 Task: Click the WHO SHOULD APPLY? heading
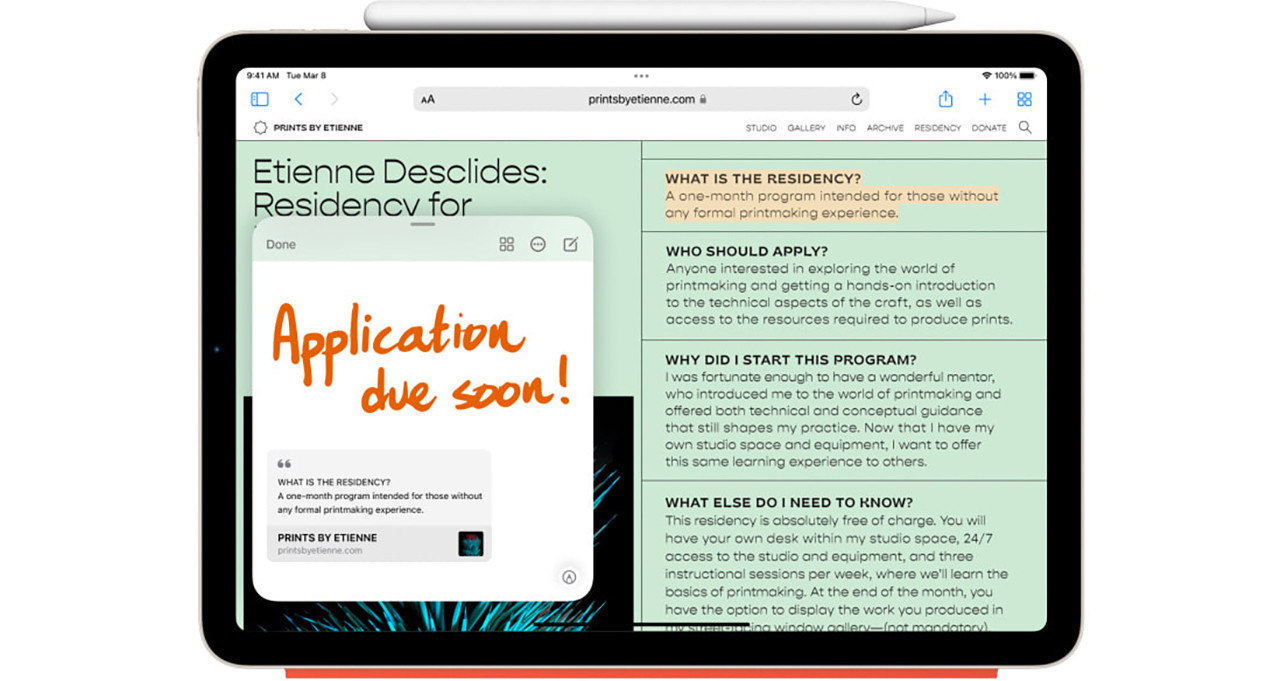[746, 251]
